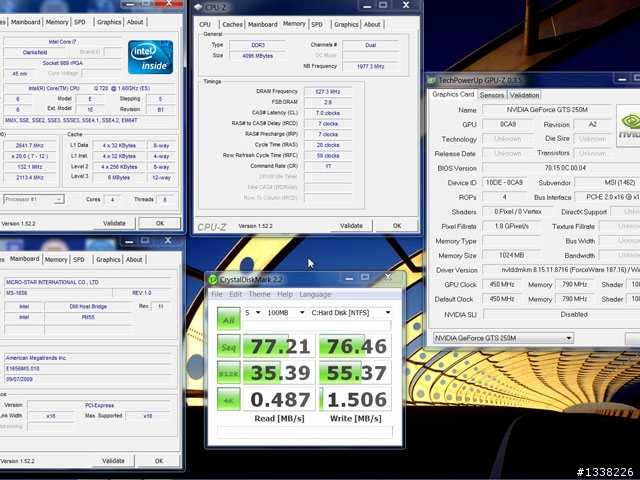Click OK in the CPU-Z Memory window

pos(397,225)
